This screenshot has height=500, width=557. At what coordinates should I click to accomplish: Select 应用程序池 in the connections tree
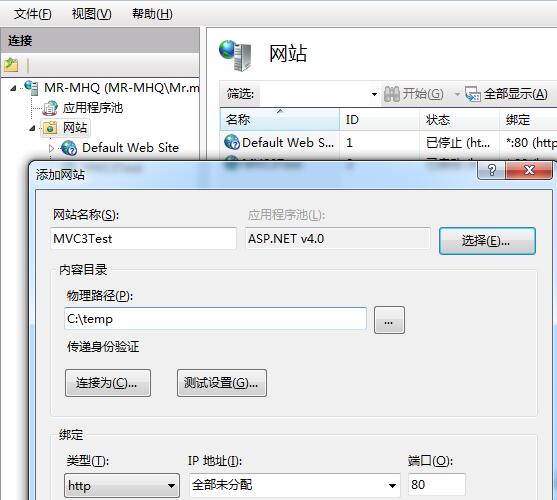coord(93,108)
